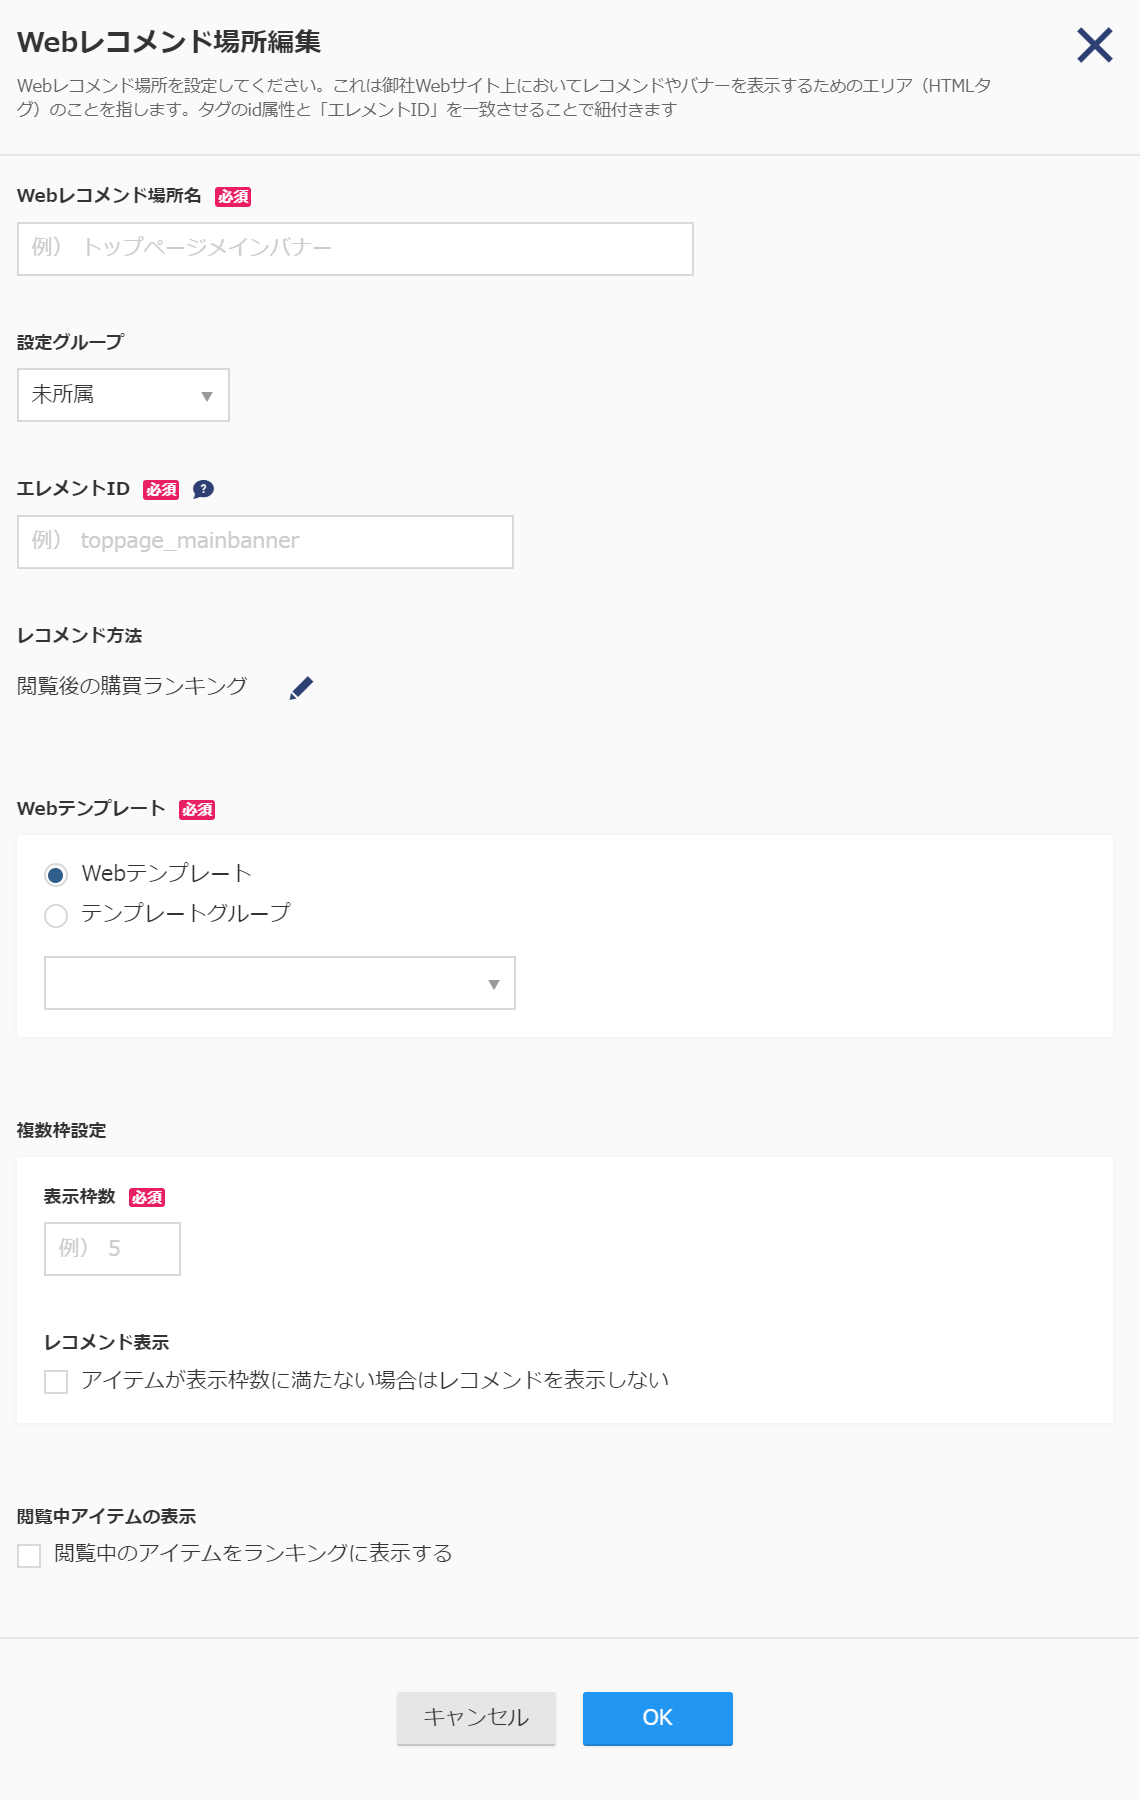The height and width of the screenshot is (1800, 1140).
Task: Enable 閲覧中のアイテムをランキングに表示する checkbox
Action: click(29, 1555)
